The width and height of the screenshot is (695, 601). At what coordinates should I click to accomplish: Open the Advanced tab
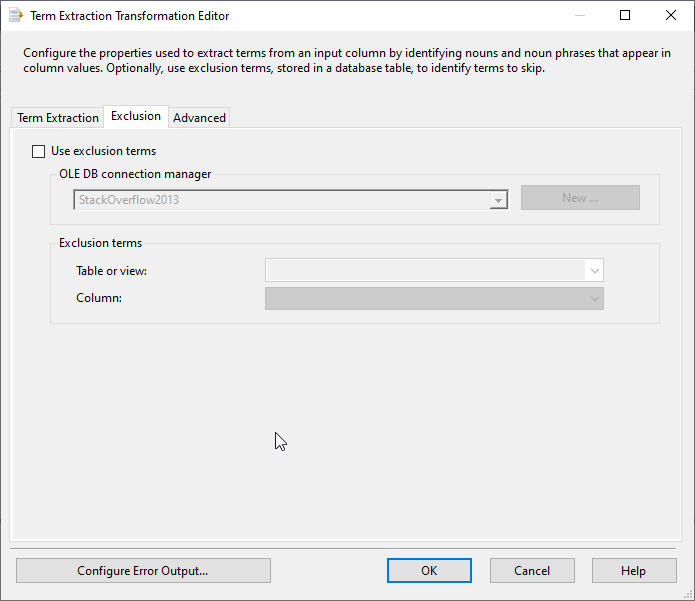(x=199, y=118)
